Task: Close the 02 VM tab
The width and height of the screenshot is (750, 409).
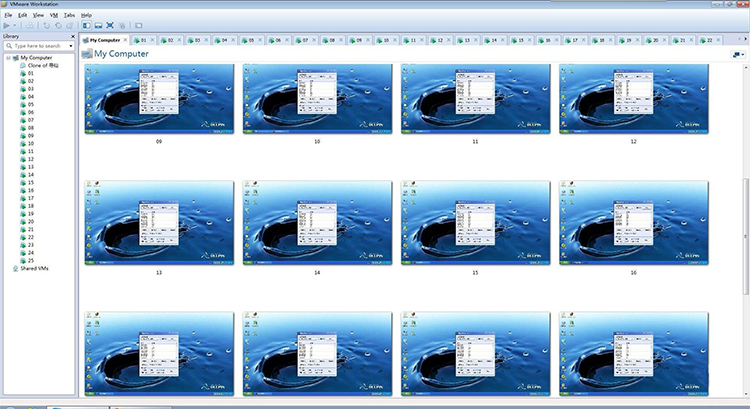Action: tap(179, 40)
